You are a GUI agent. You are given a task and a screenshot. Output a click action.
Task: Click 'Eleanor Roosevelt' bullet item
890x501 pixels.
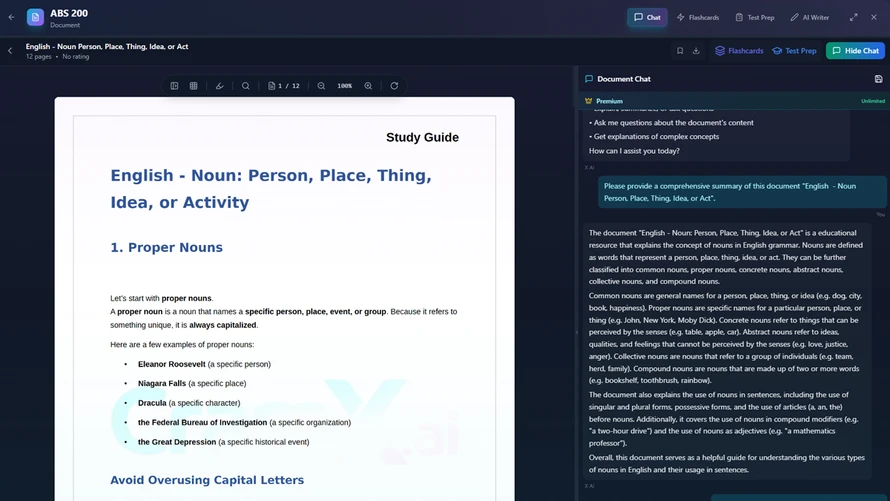point(204,364)
